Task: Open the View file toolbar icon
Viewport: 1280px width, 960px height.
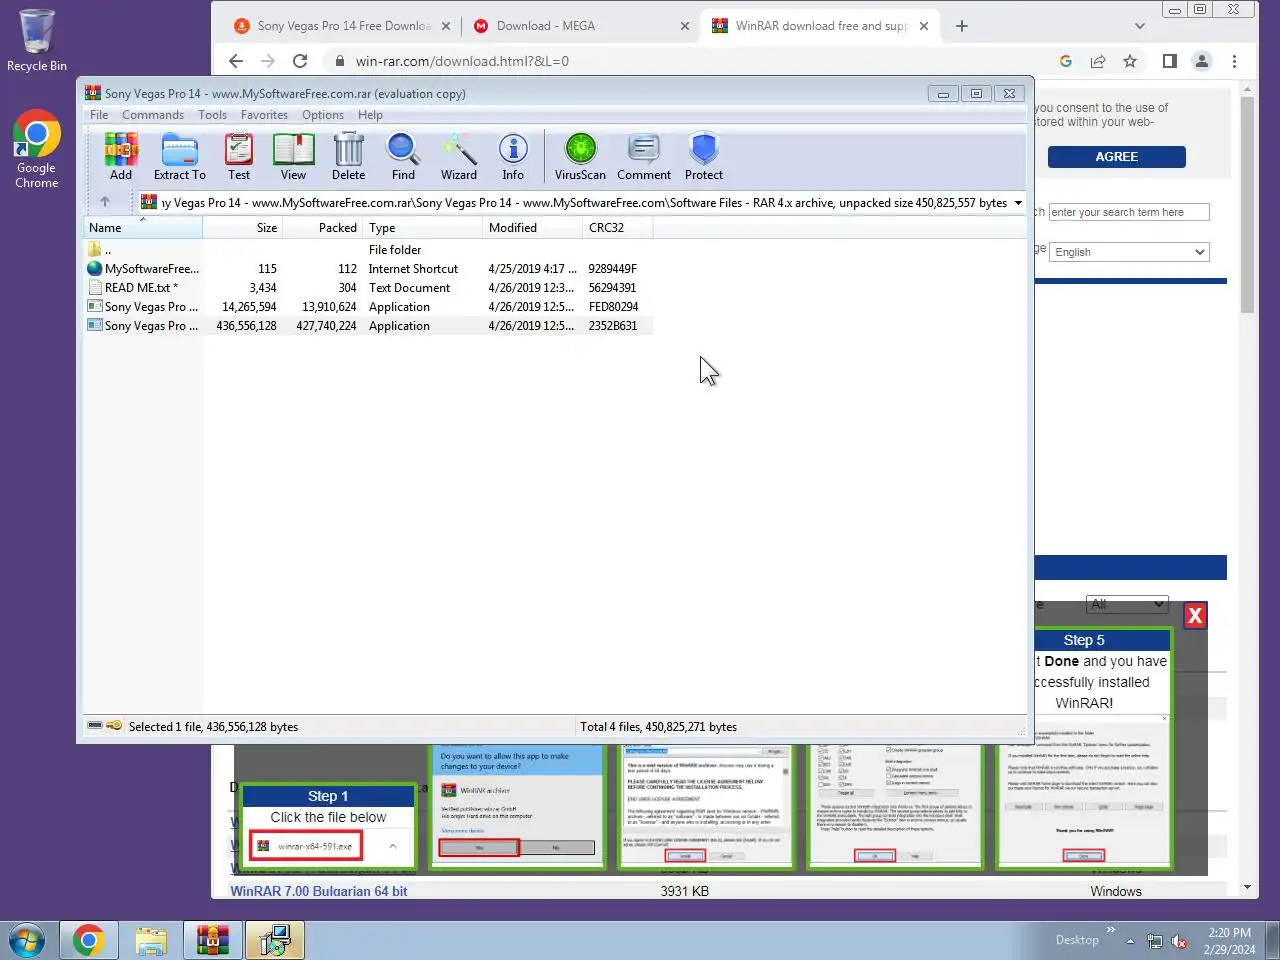Action: tap(293, 156)
